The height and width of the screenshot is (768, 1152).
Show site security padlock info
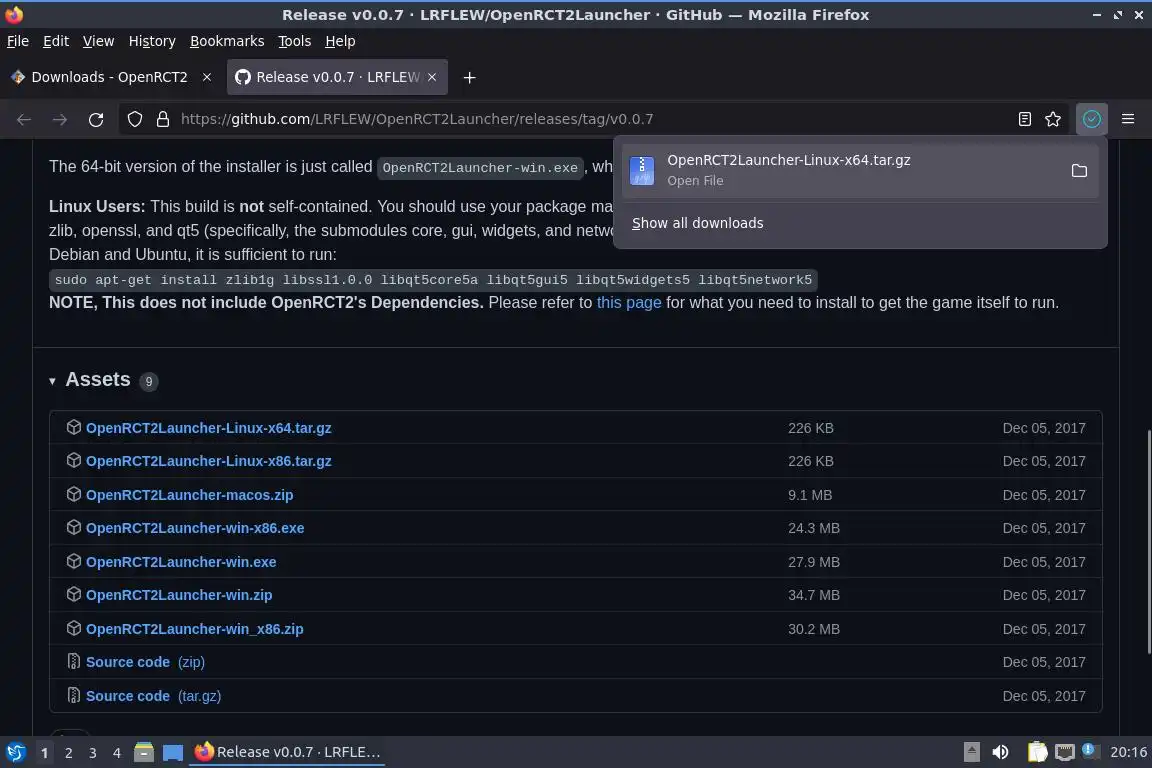click(x=163, y=119)
